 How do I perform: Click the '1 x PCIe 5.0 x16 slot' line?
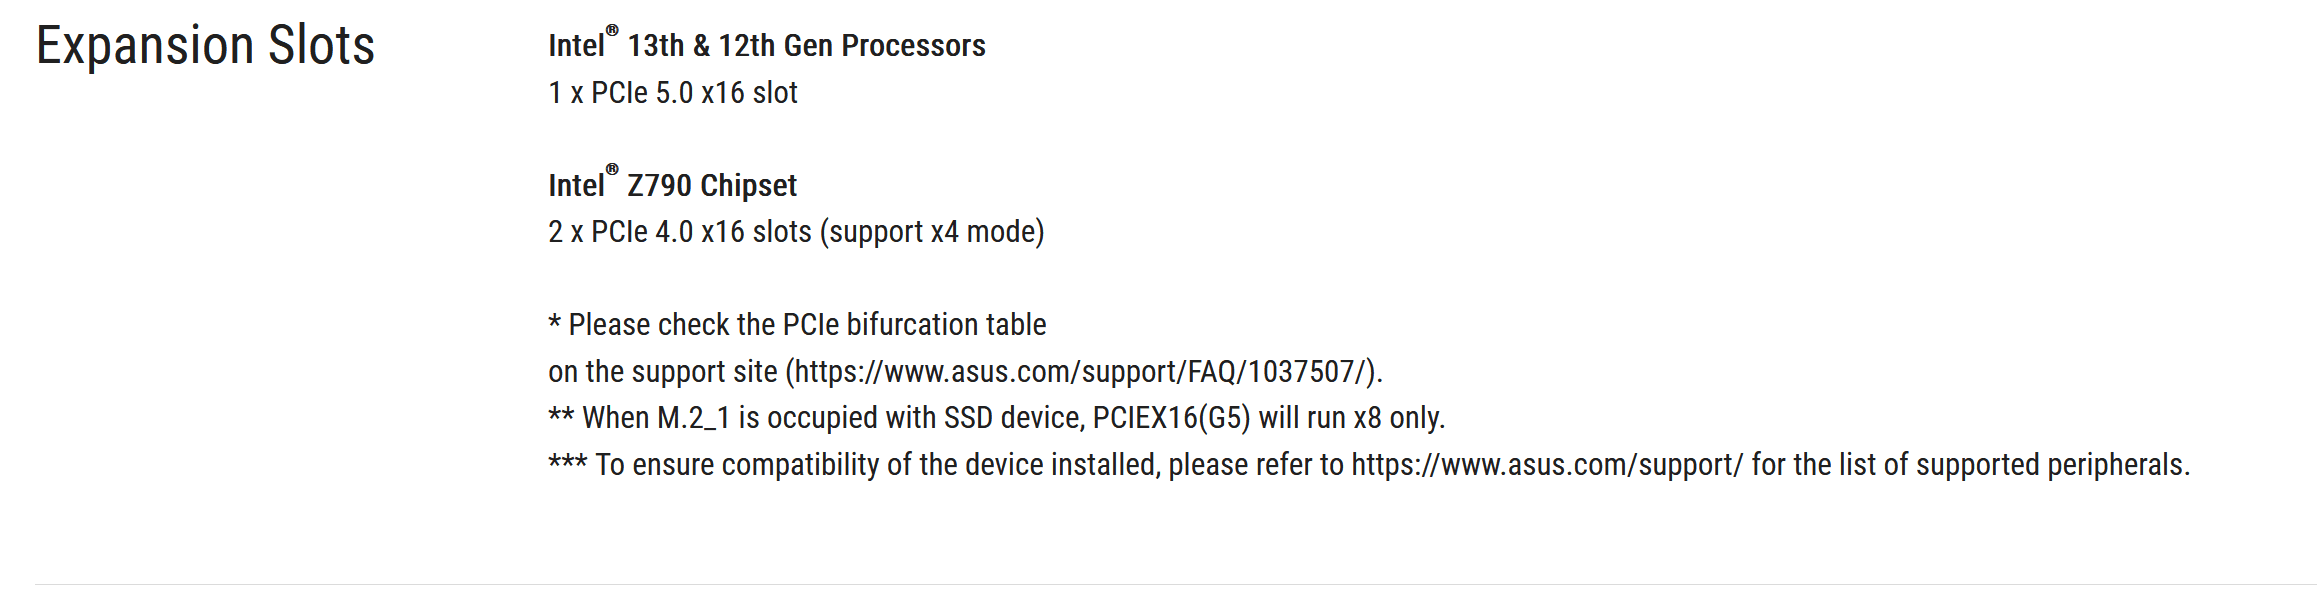[672, 93]
